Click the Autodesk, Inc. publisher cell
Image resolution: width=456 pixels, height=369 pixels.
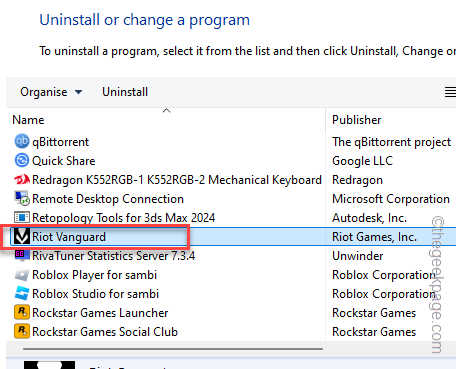point(369,218)
